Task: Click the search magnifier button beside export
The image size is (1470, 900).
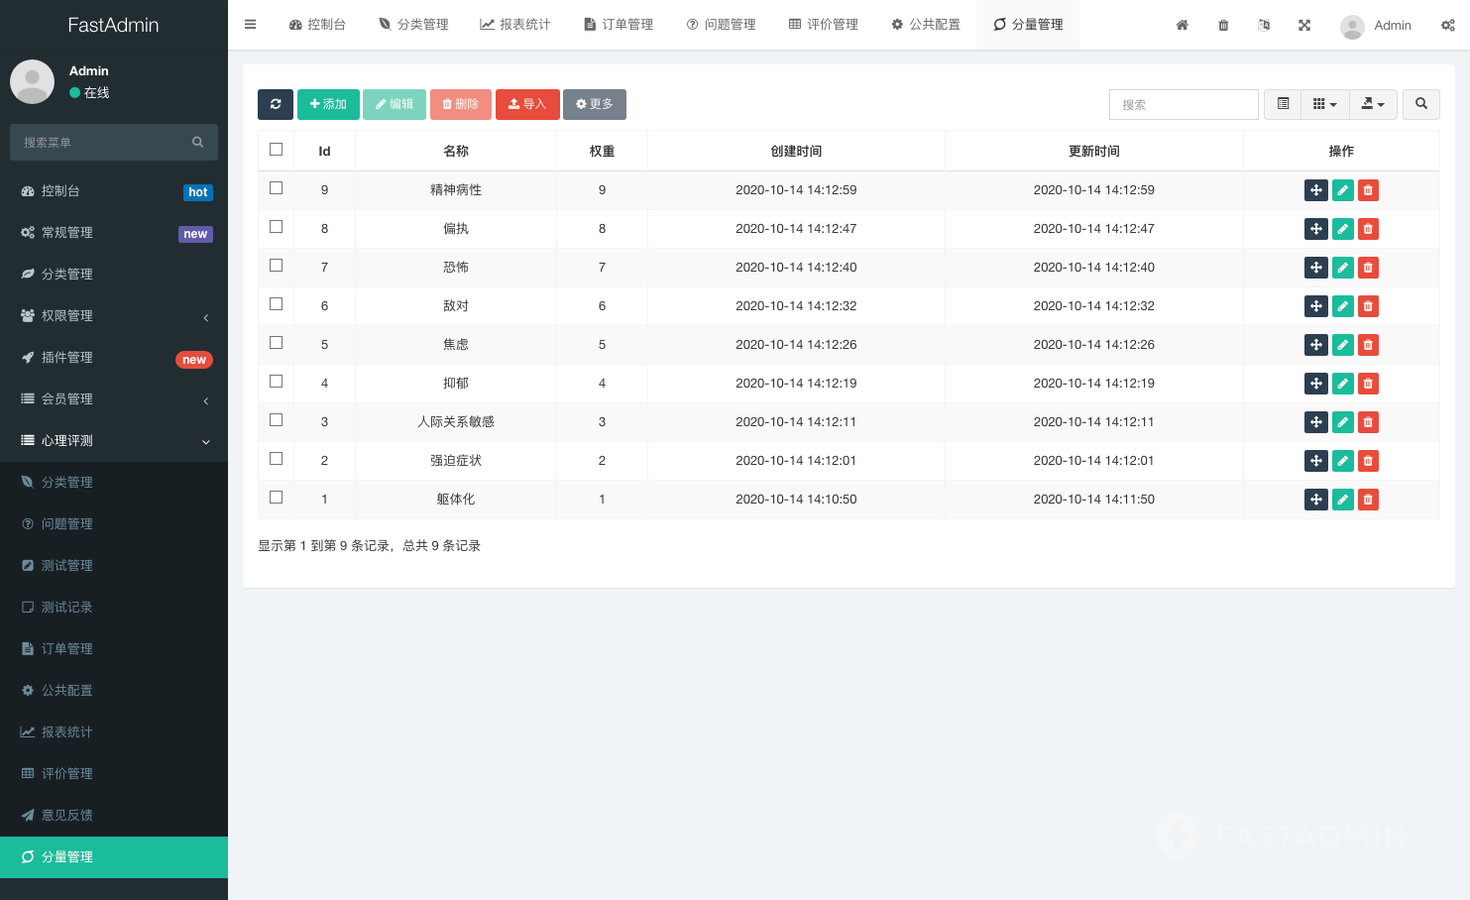Action: [1420, 104]
